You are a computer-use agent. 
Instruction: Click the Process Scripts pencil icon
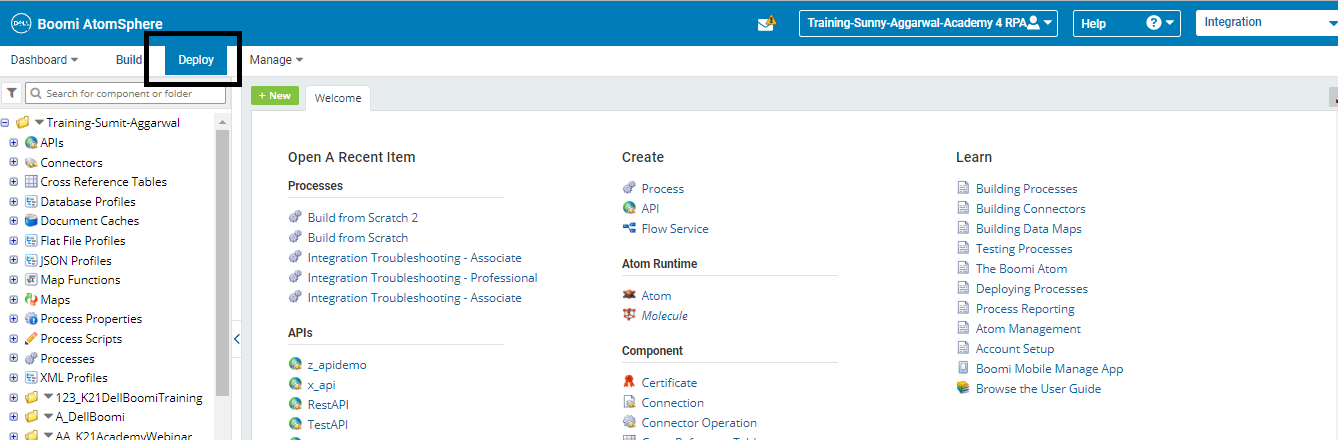[x=31, y=339]
